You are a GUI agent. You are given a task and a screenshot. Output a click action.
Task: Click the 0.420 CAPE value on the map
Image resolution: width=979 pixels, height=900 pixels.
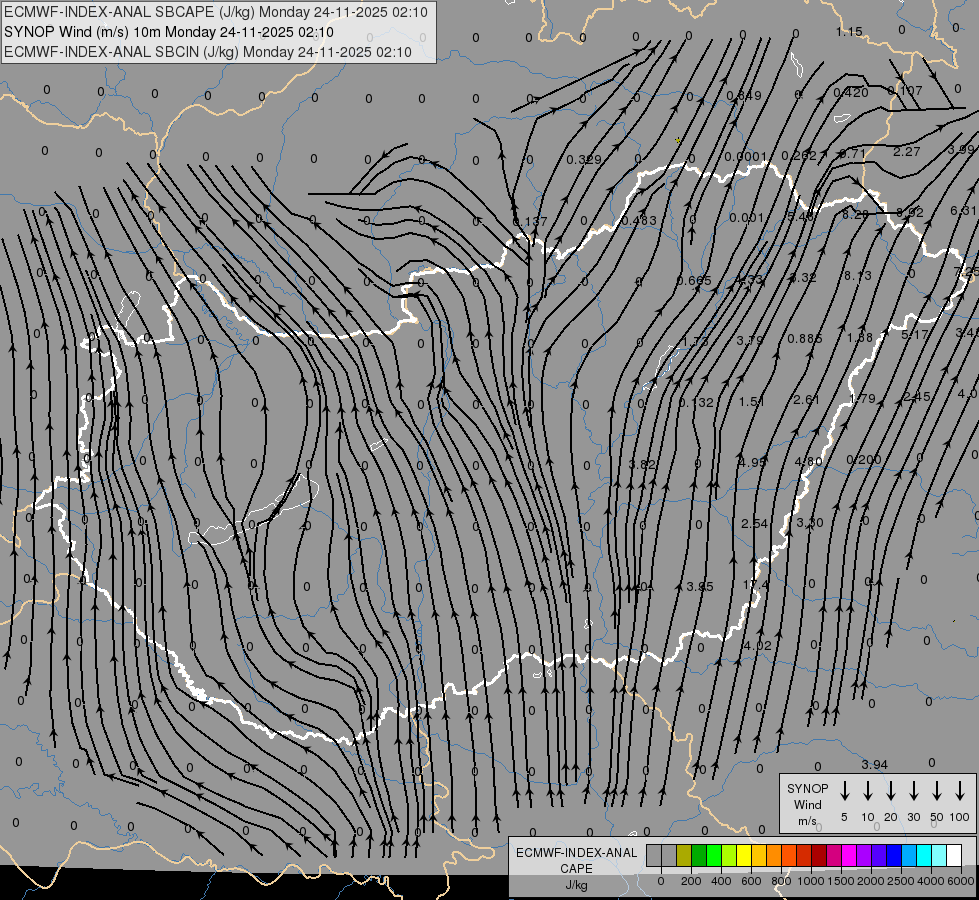tap(851, 92)
